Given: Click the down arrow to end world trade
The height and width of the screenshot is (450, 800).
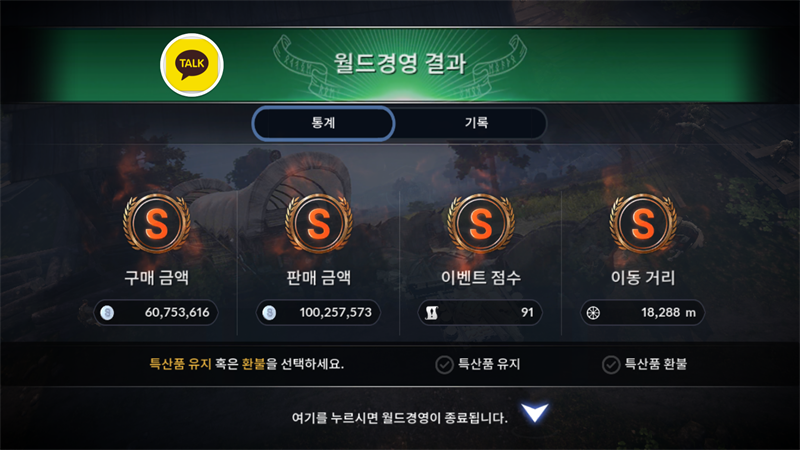Looking at the screenshot, I should click(535, 412).
